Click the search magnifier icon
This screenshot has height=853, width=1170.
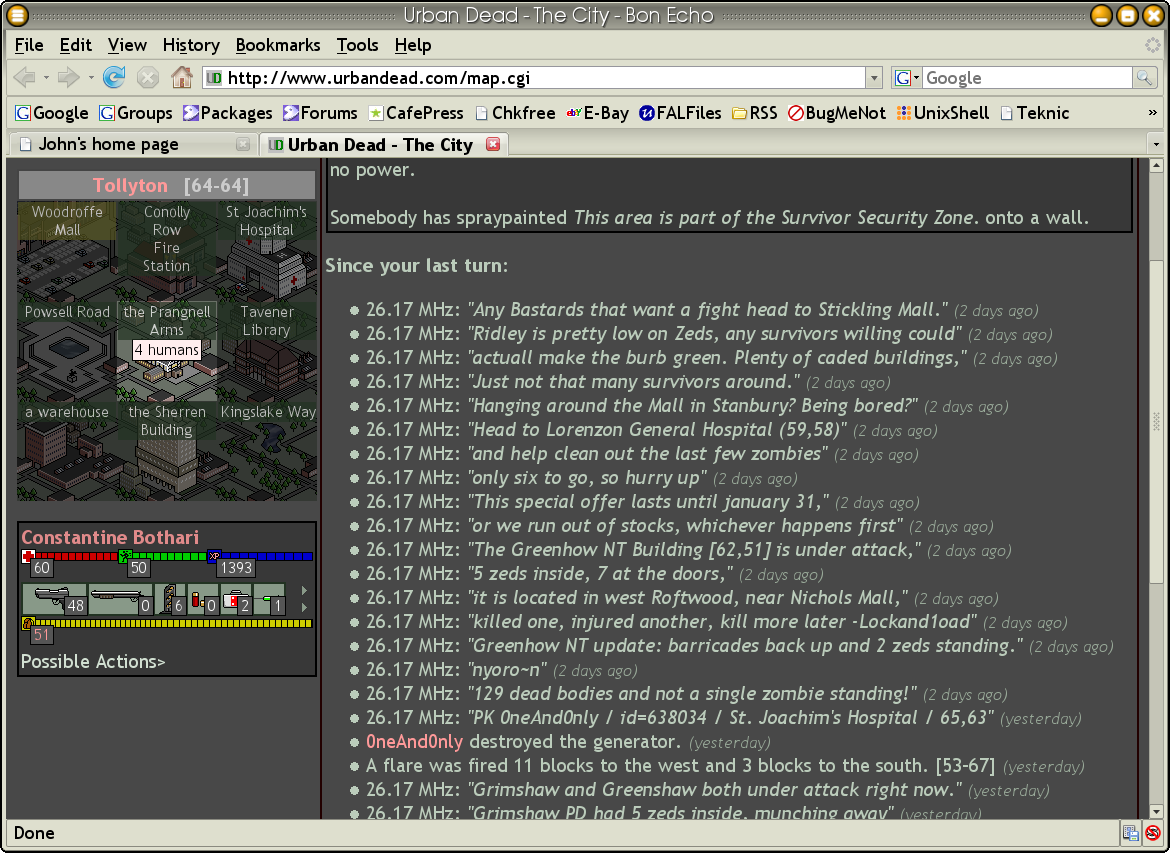tap(1144, 78)
